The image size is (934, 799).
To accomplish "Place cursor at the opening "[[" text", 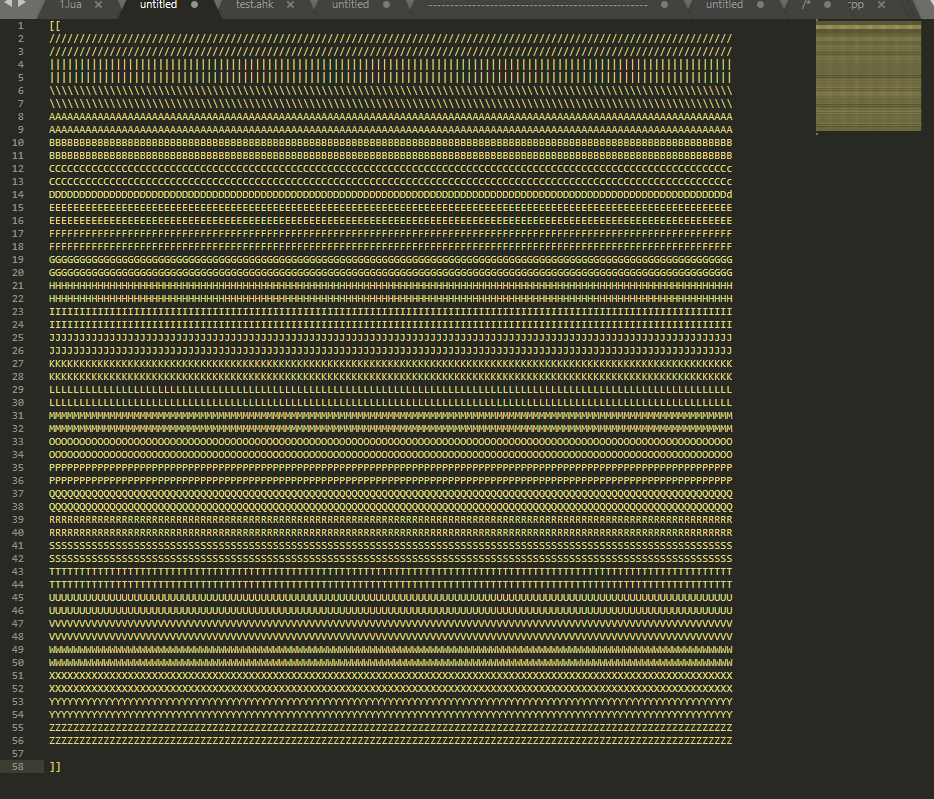I will pyautogui.click(x=55, y=26).
